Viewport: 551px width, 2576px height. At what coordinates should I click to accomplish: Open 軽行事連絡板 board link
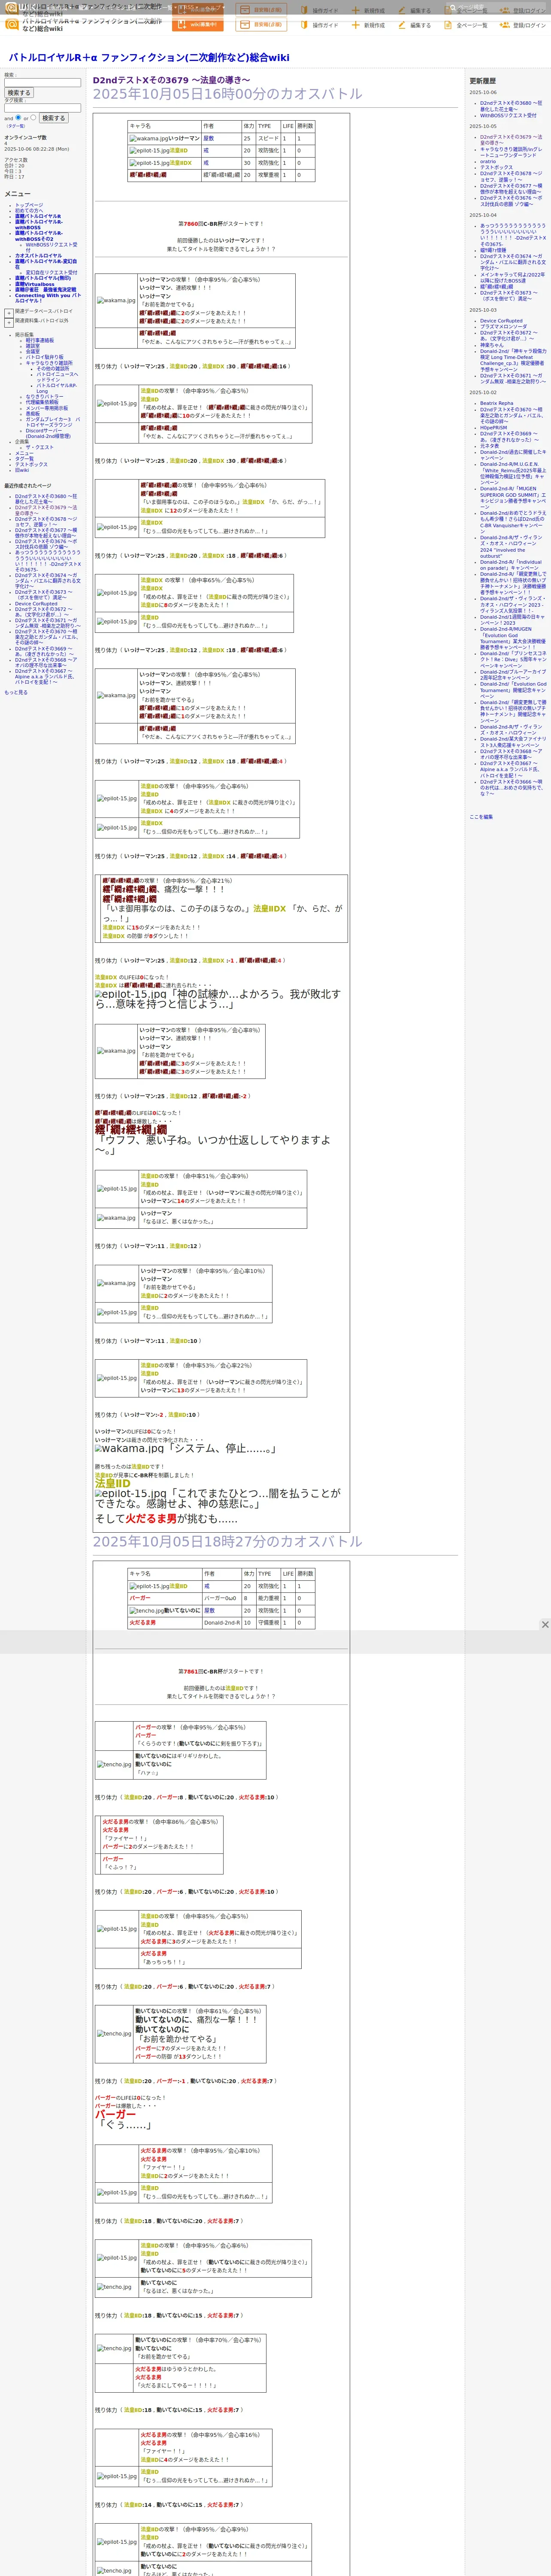(40, 340)
